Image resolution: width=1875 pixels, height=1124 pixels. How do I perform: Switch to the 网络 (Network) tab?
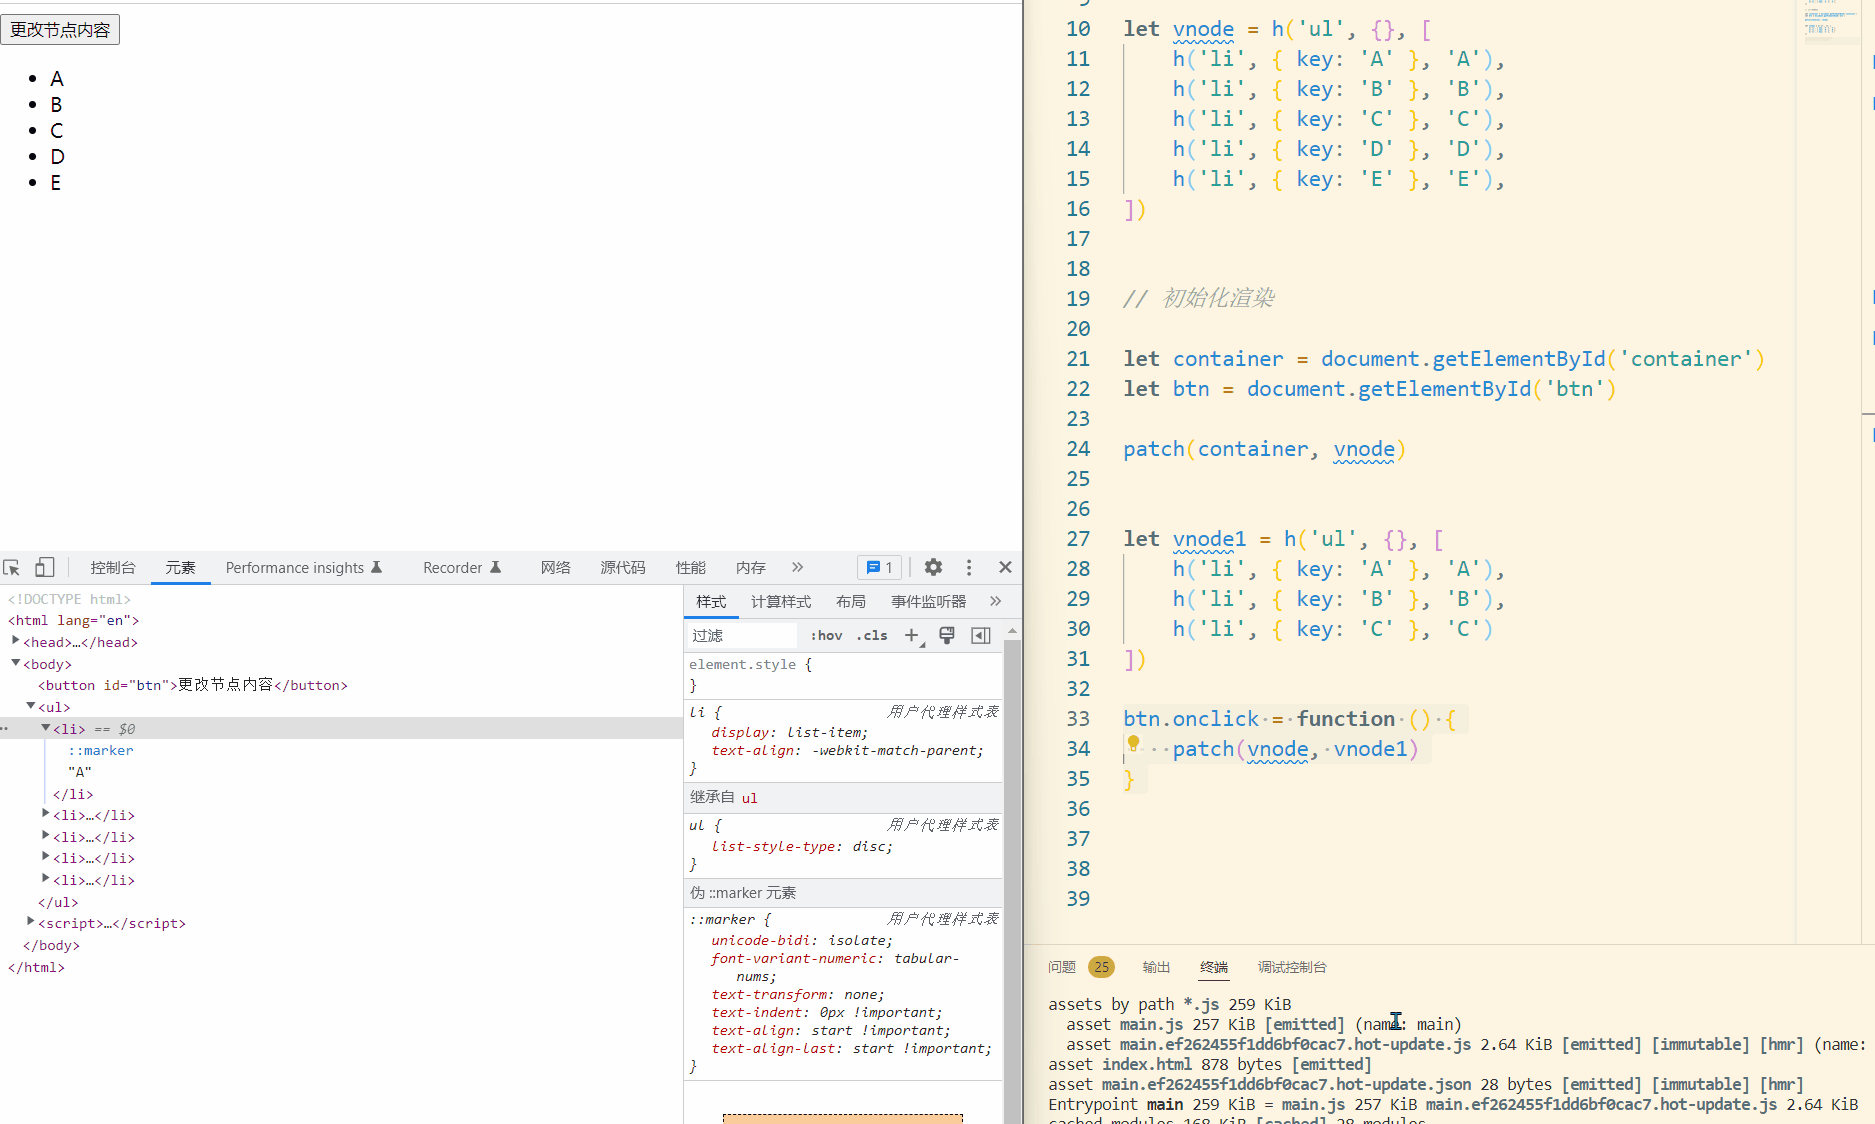tap(556, 568)
